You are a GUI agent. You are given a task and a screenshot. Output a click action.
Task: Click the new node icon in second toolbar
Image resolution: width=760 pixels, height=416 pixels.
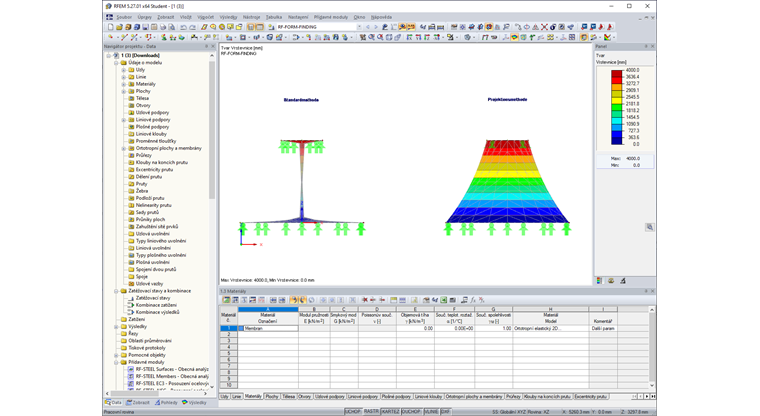(x=111, y=37)
